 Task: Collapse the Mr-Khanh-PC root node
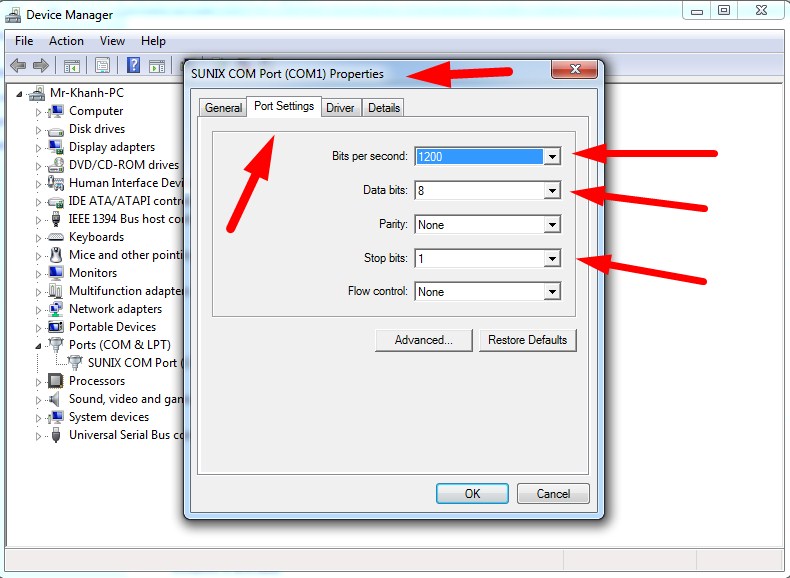19,94
